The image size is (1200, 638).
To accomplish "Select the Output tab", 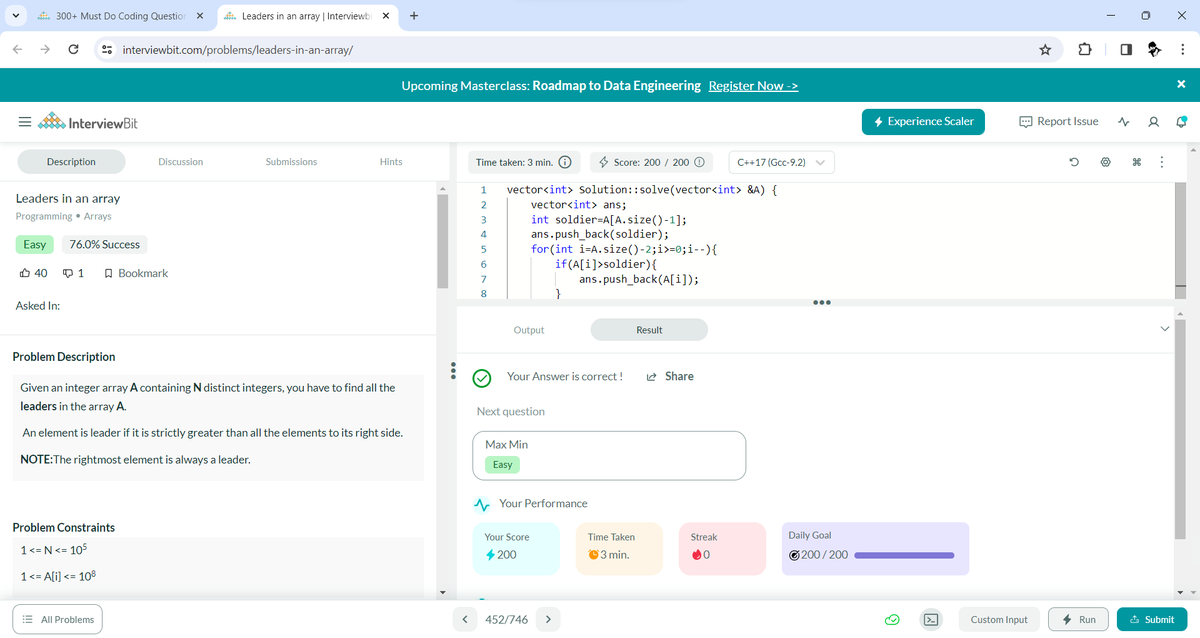I will [x=529, y=330].
